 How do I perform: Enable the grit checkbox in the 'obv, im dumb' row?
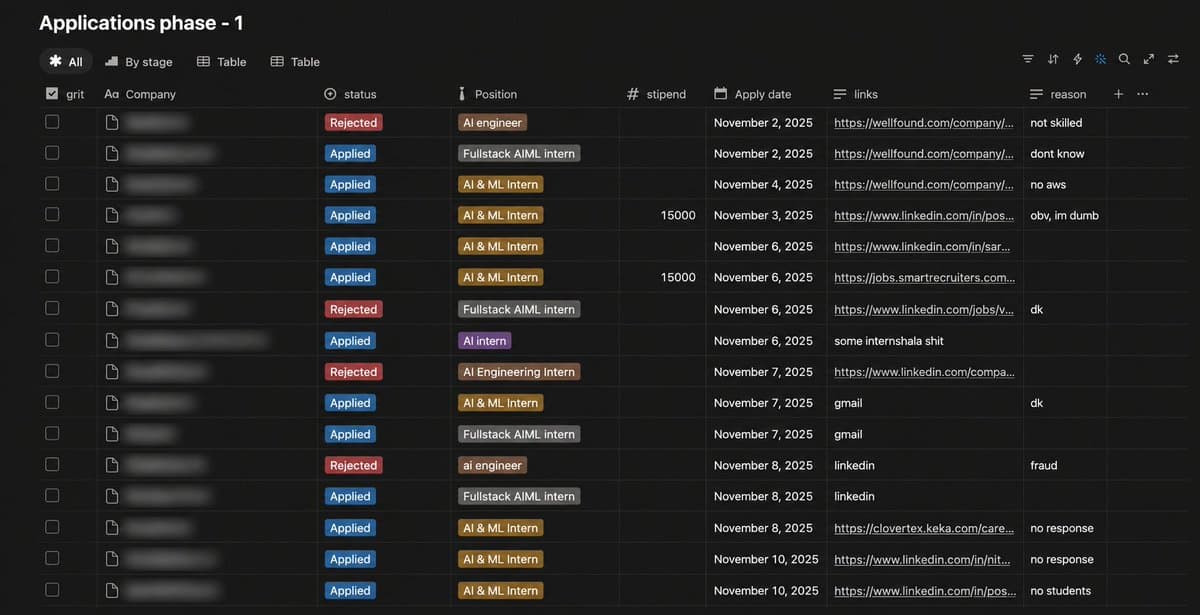(x=52, y=215)
